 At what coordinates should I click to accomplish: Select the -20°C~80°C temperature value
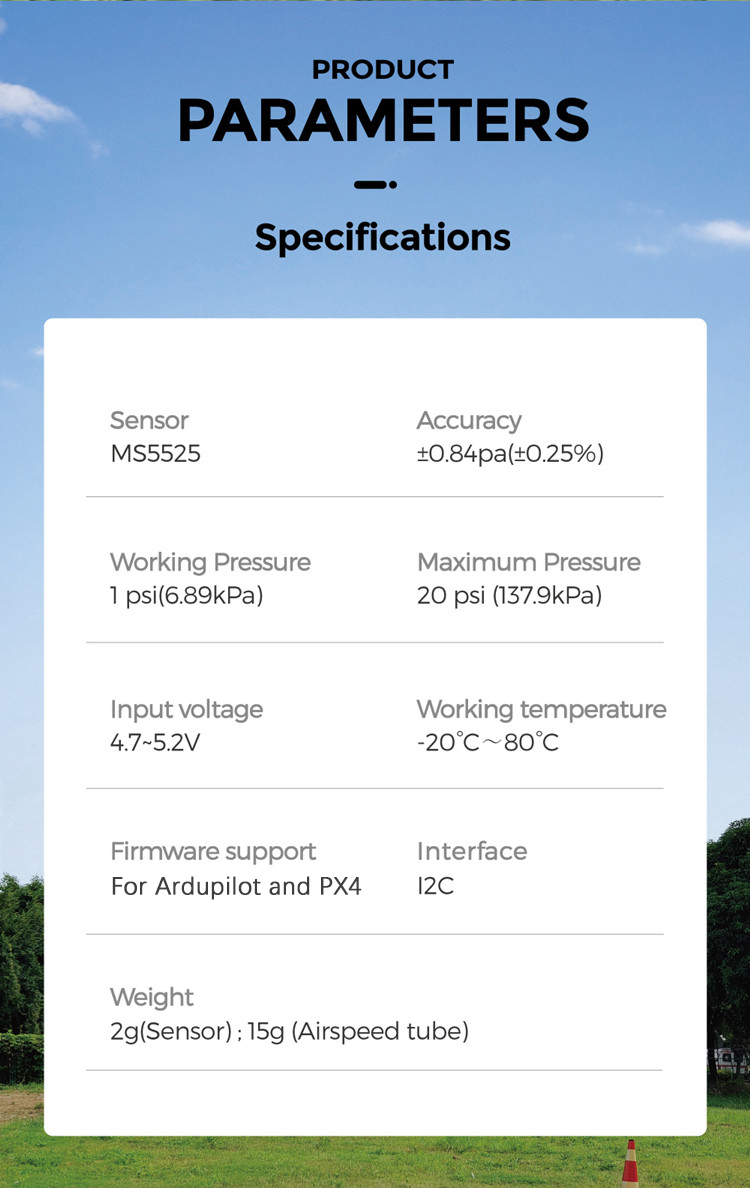(487, 743)
